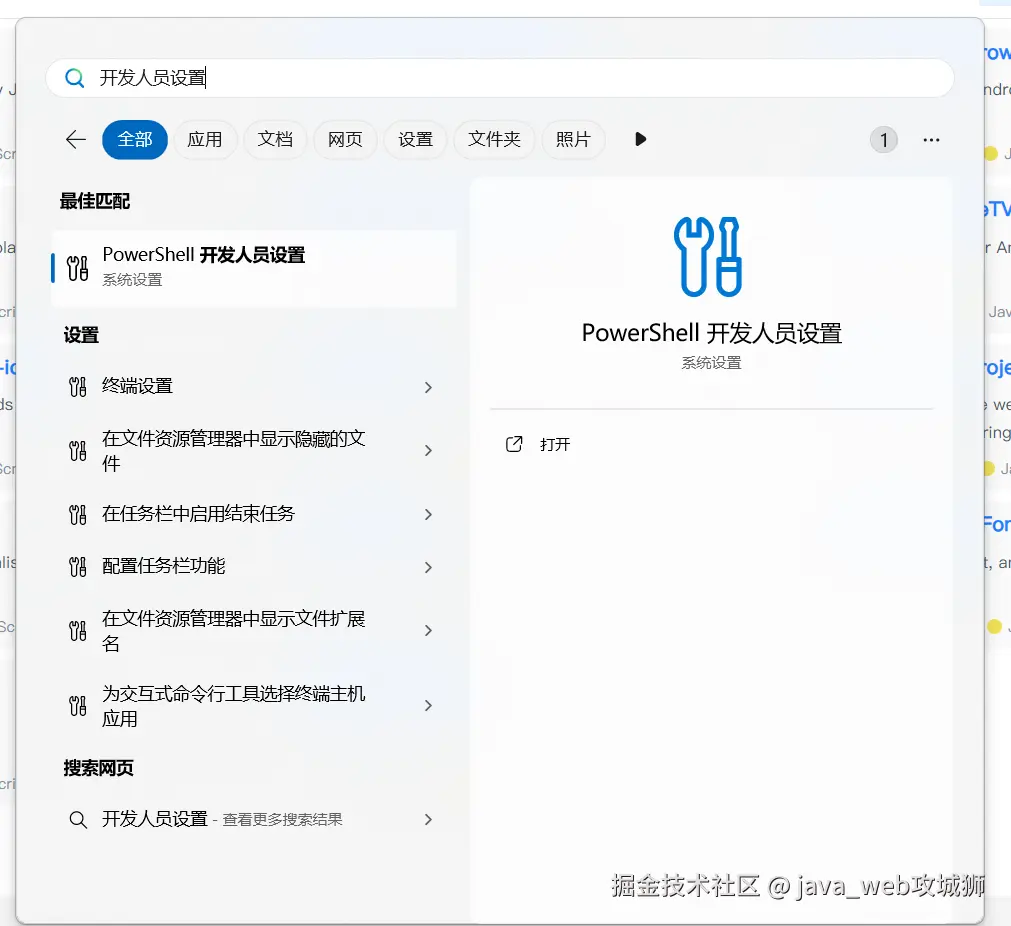Open the three-dot more options menu
Screen dimensions: 1011x926
931,140
